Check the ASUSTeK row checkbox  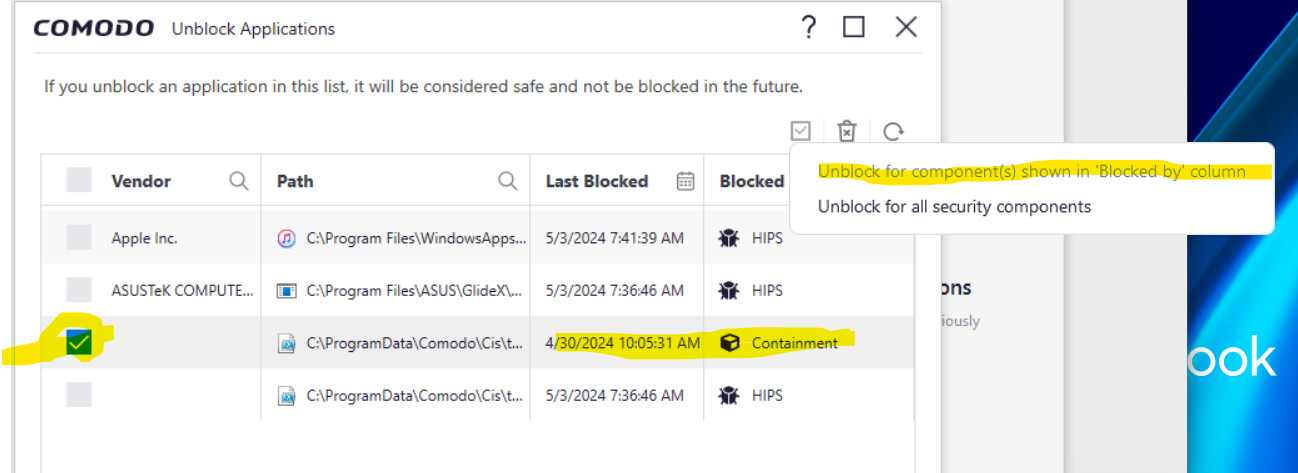click(x=79, y=290)
